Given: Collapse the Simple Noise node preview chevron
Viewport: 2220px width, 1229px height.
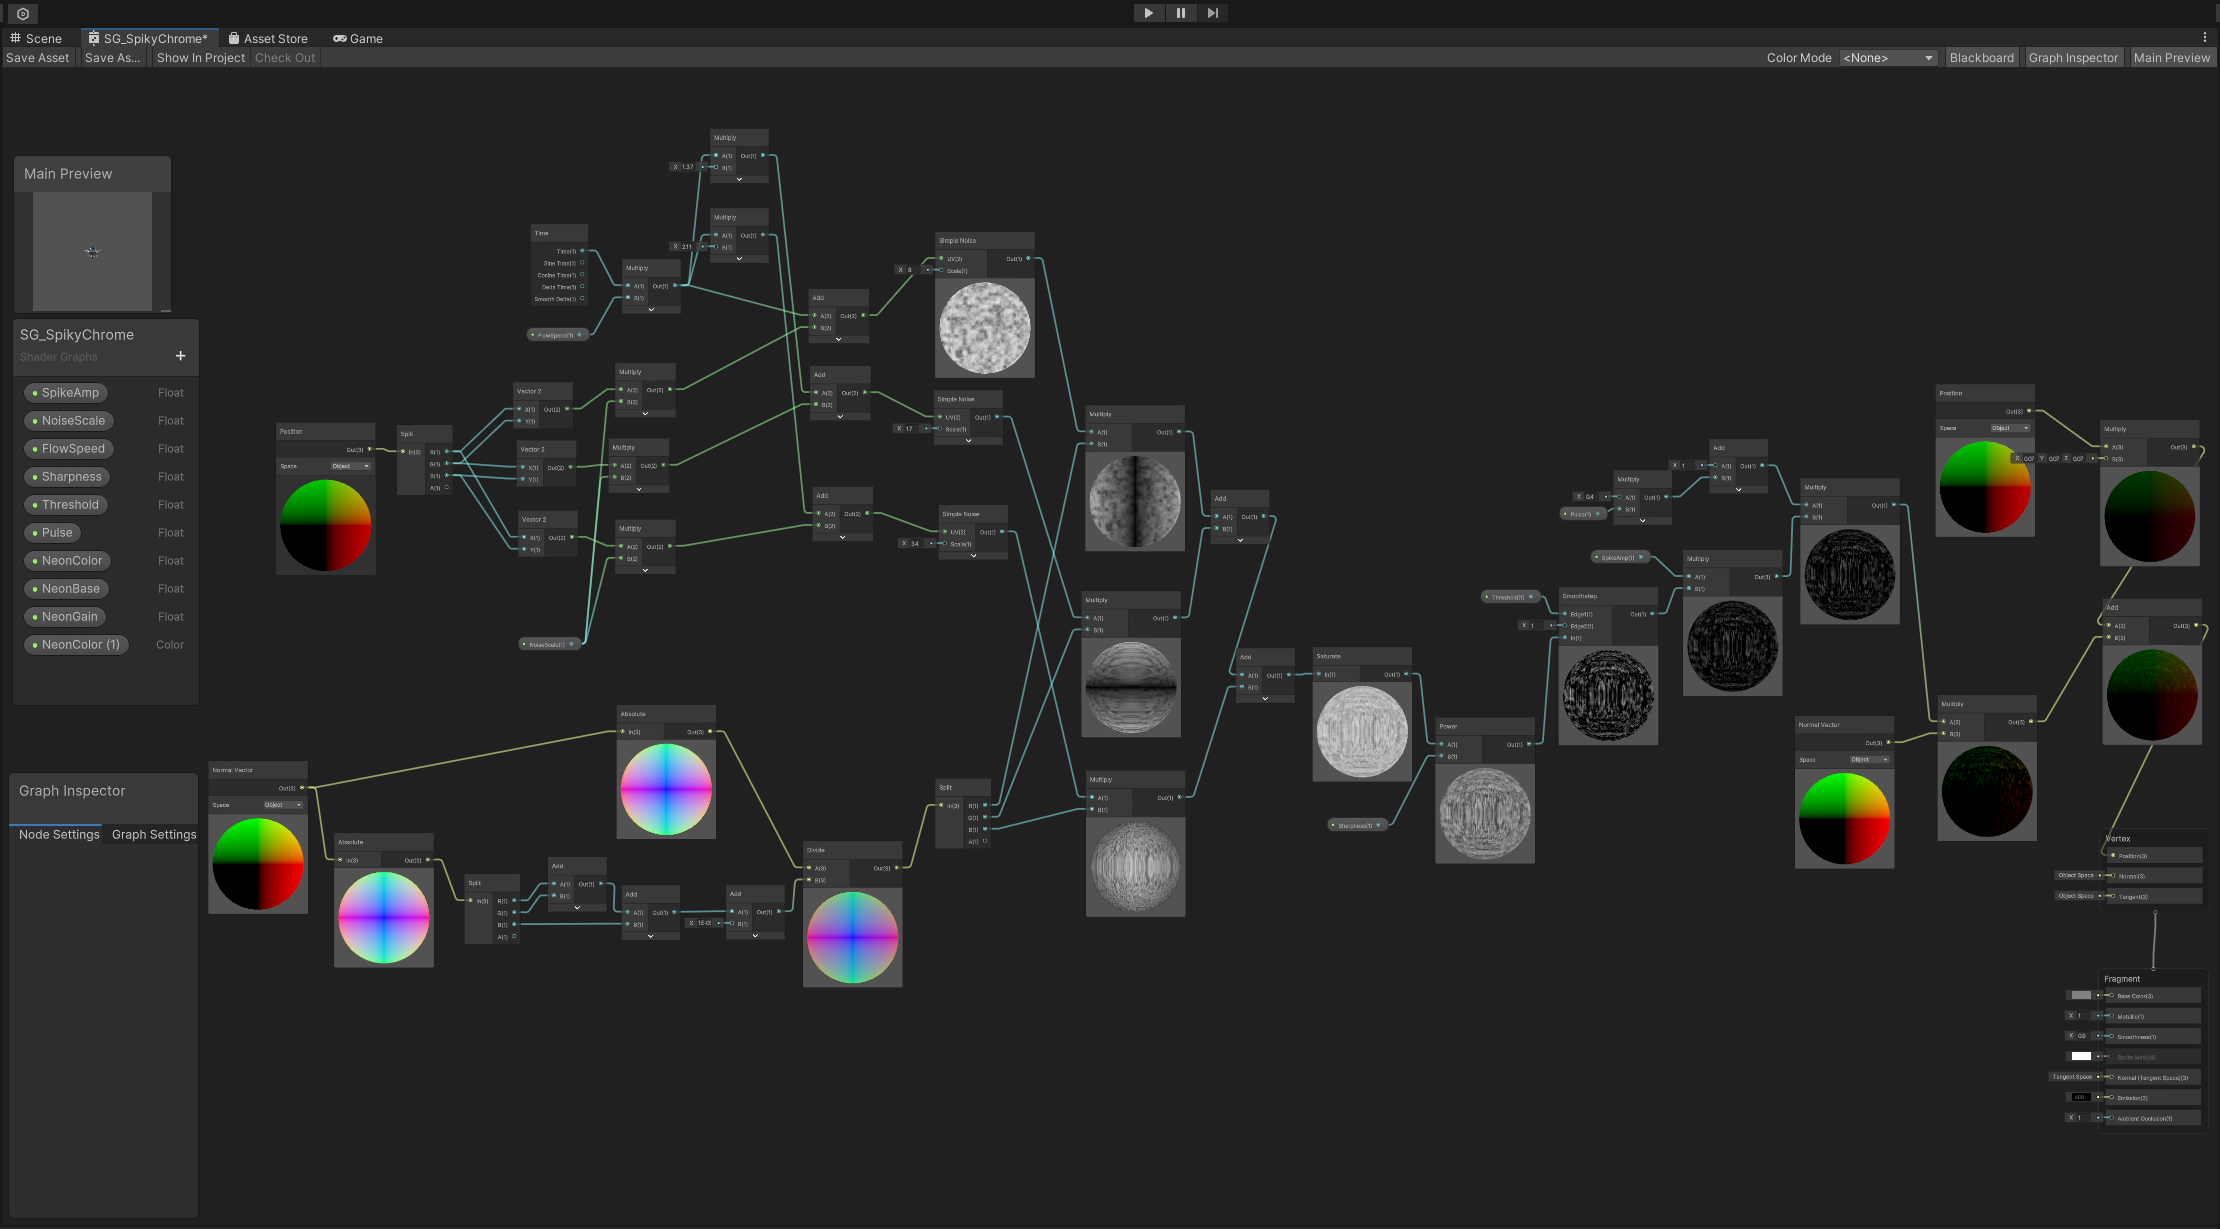Looking at the screenshot, I should [968, 441].
